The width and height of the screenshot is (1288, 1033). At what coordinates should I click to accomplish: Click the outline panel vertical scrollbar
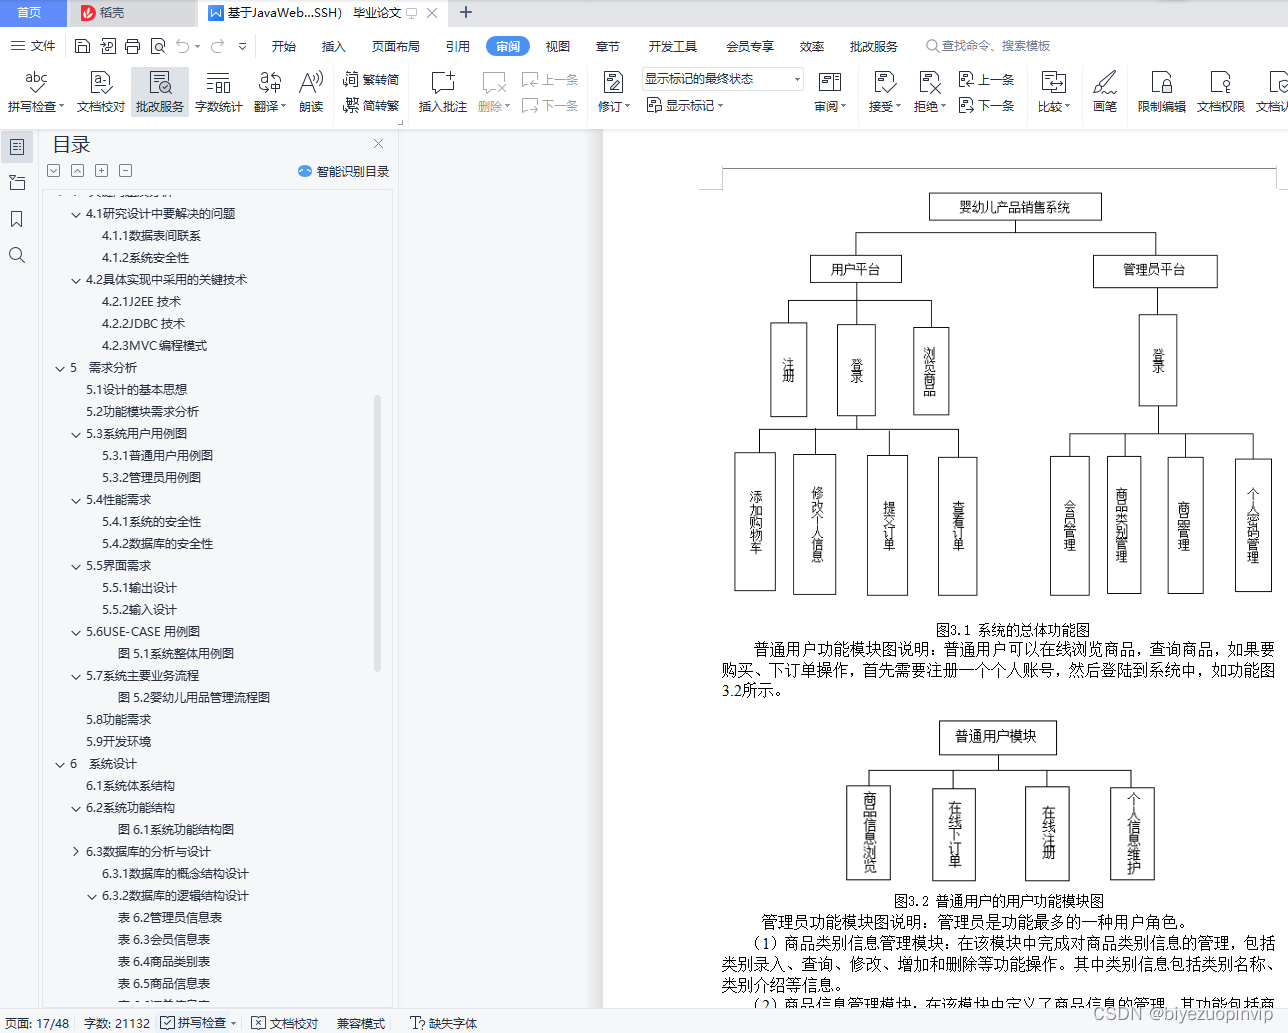(x=377, y=533)
